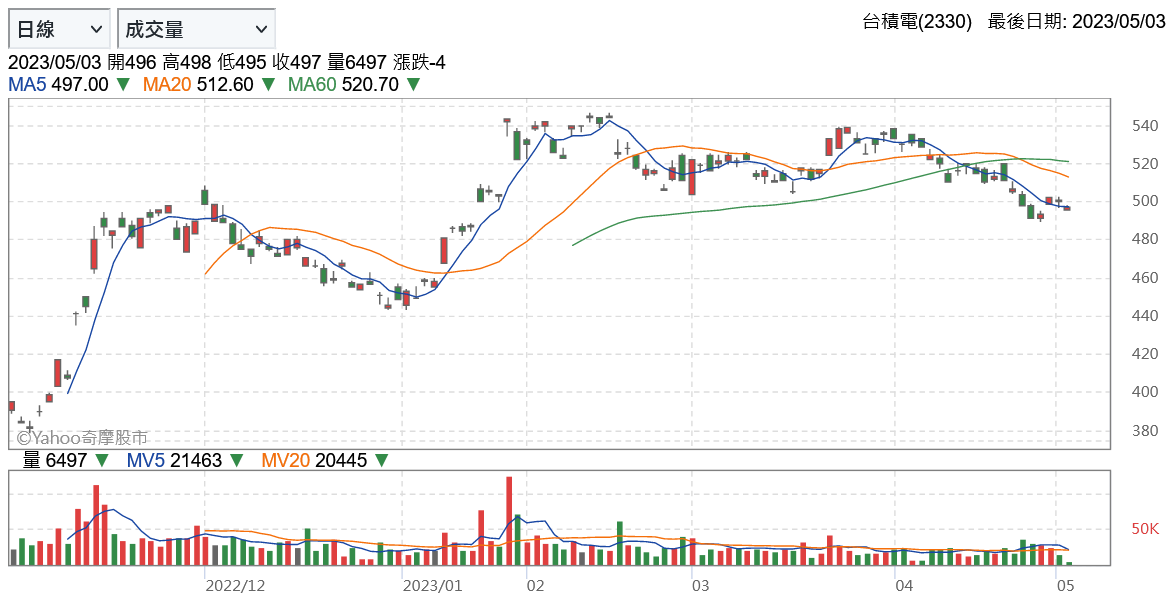Click the down arrow after 量 6497
Screen dimensions: 1175x604
click(102, 460)
